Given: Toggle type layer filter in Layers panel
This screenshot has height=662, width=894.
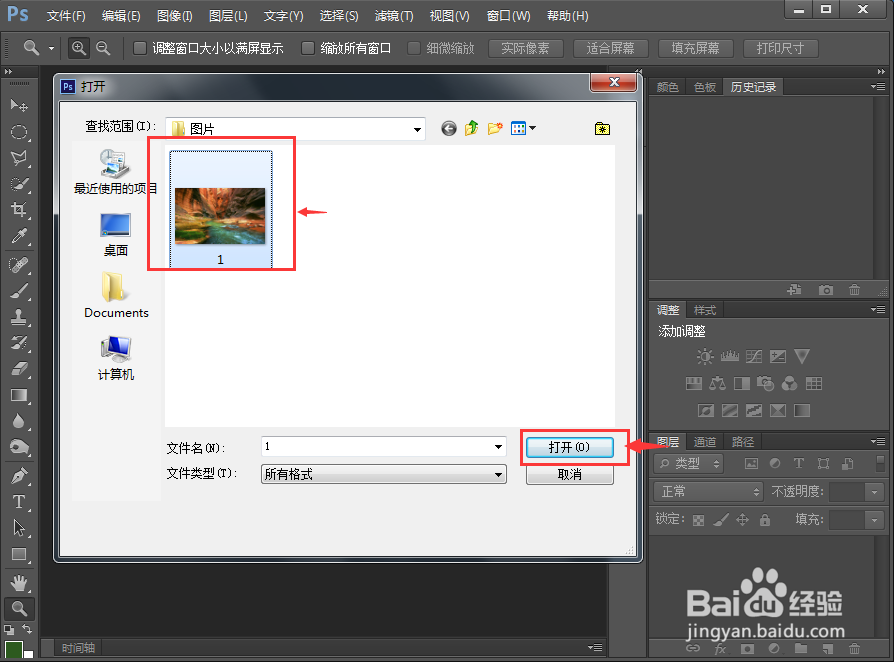Looking at the screenshot, I should coord(799,464).
